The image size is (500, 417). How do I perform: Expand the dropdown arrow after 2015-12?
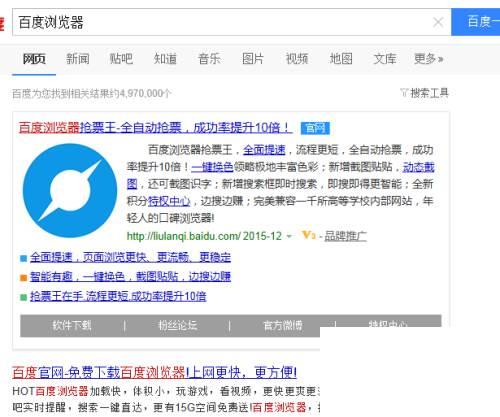point(289,236)
